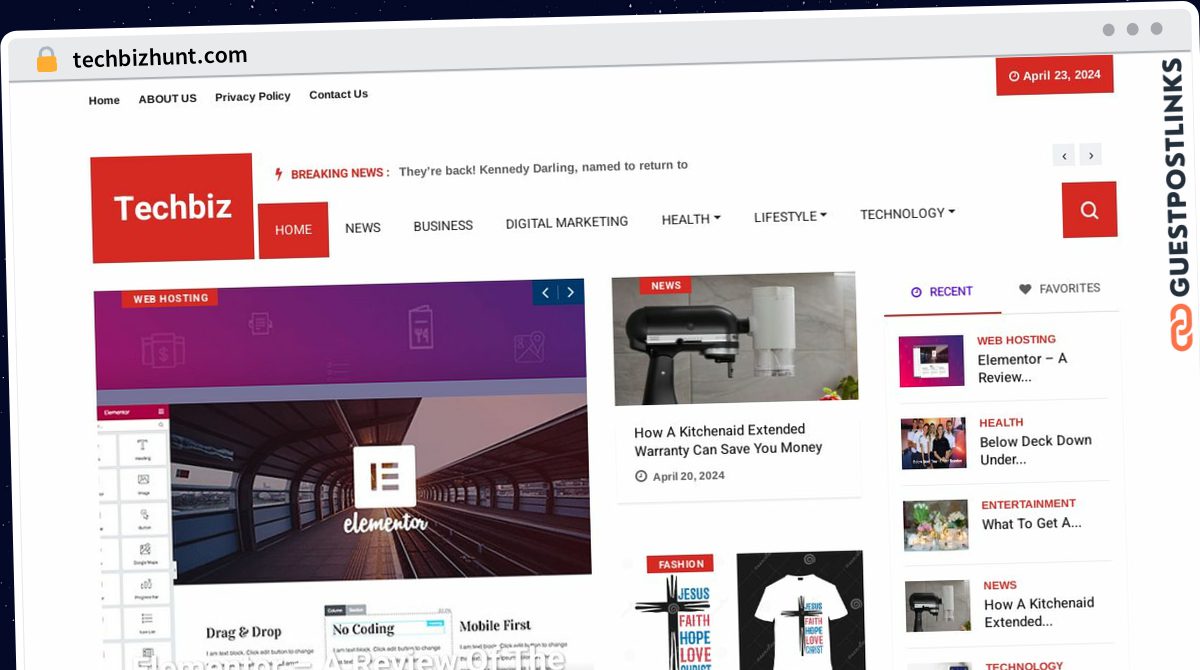1200x670 pixels.
Task: Open the ABOUT US page link
Action: tap(167, 99)
